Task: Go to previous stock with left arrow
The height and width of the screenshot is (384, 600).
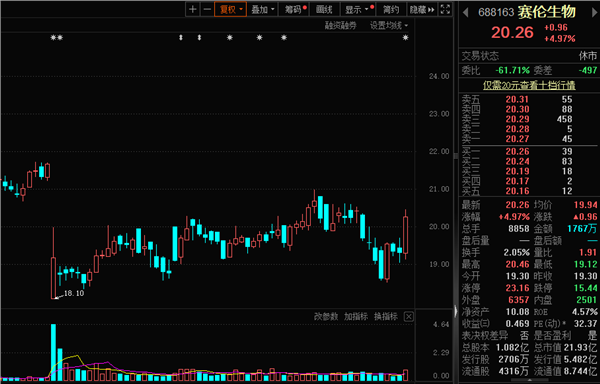Action: pyautogui.click(x=465, y=13)
